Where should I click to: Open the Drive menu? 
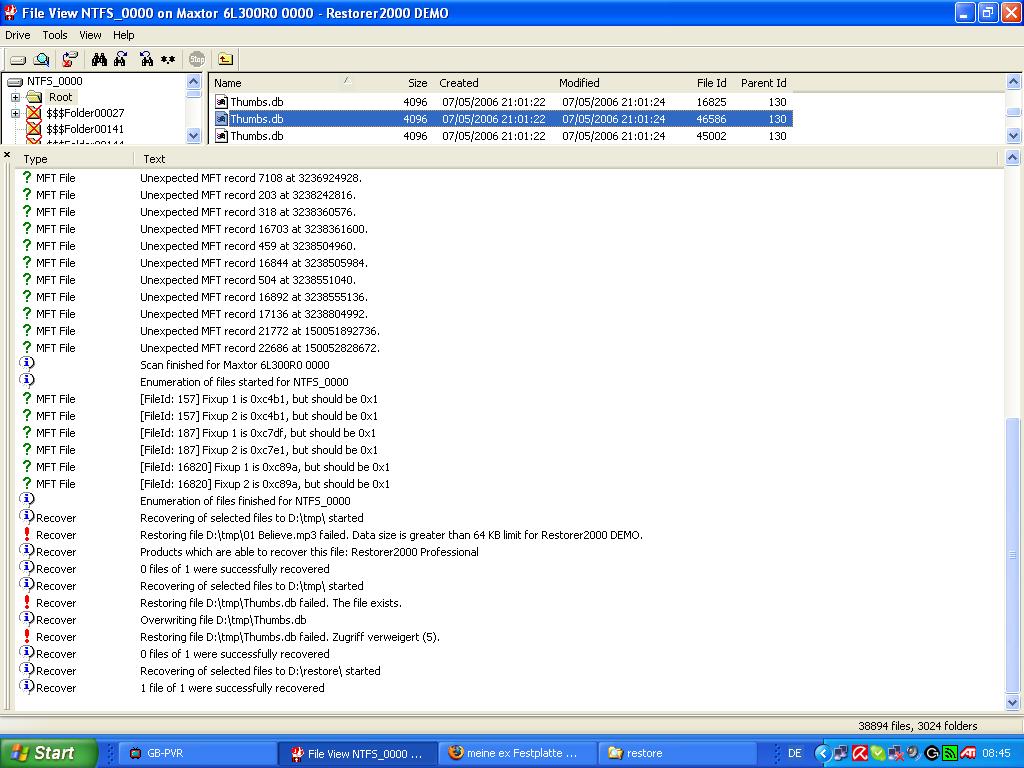click(18, 35)
